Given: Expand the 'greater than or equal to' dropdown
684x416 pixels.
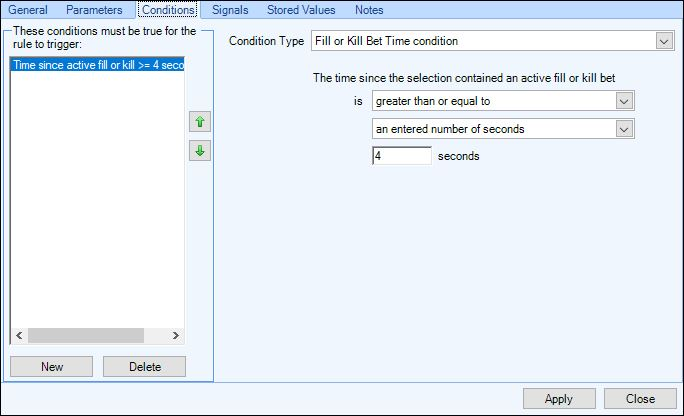Looking at the screenshot, I should click(503, 101).
